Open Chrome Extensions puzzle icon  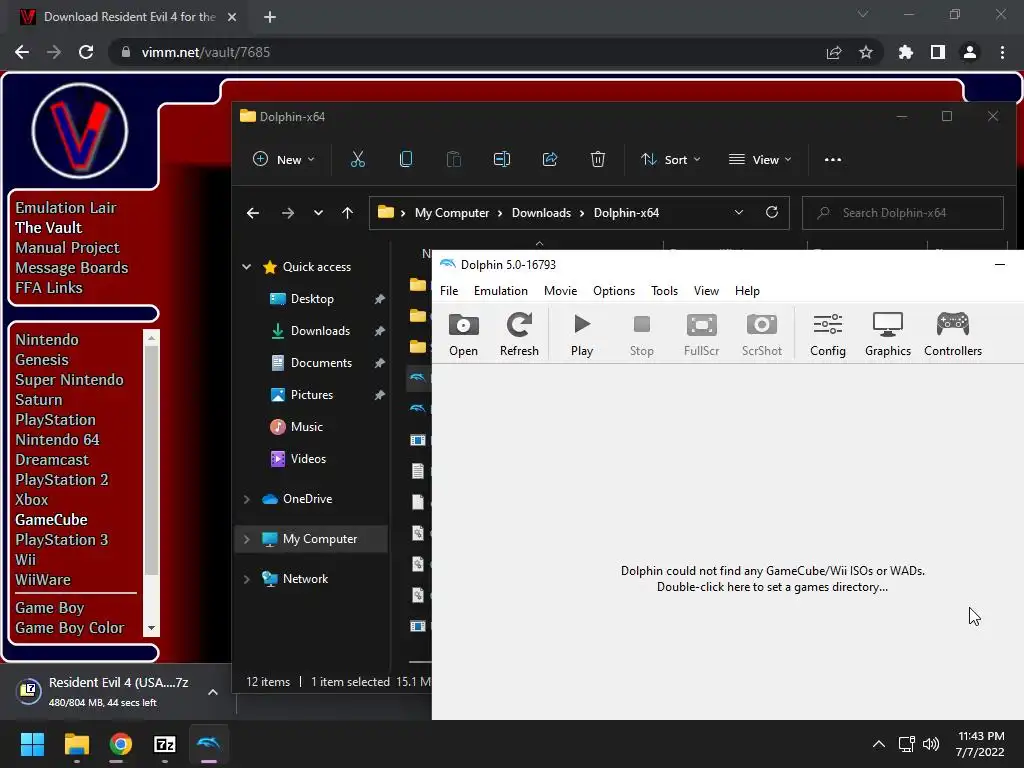(x=905, y=52)
